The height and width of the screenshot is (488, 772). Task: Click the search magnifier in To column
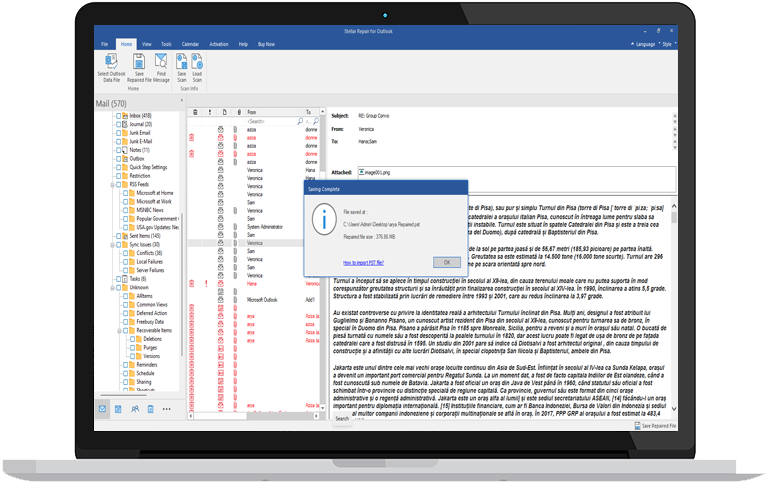[x=316, y=121]
